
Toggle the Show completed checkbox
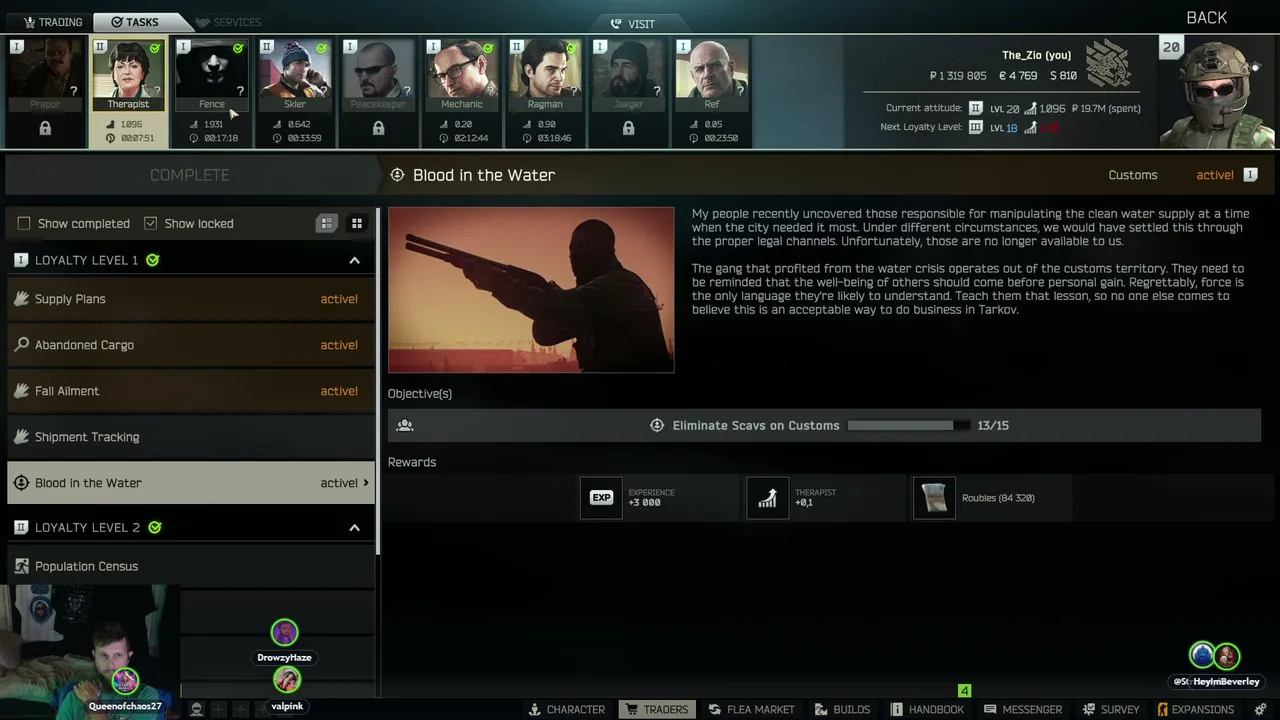tap(24, 223)
